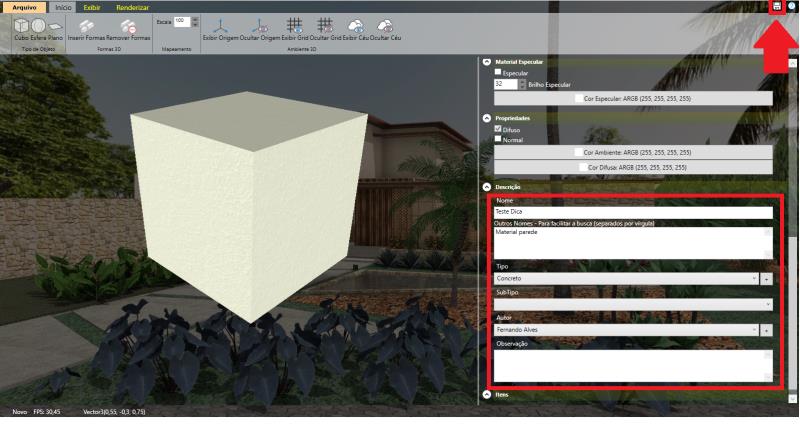Hide the grid with Ocultar Grid
Viewport: 800px width, 429px height.
(x=324, y=27)
